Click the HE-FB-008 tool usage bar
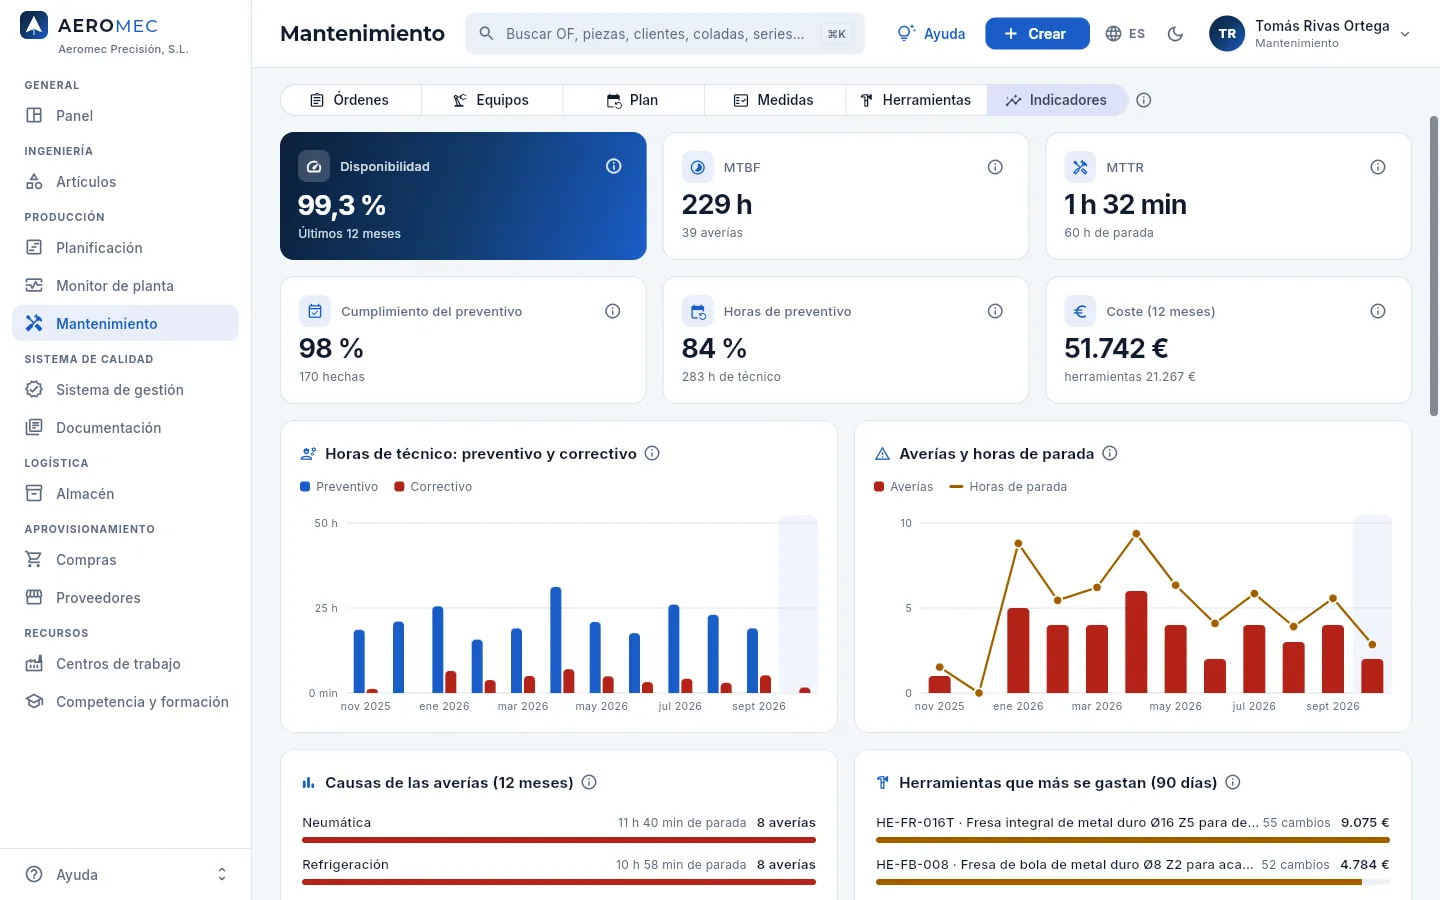This screenshot has width=1440, height=900. (1133, 882)
